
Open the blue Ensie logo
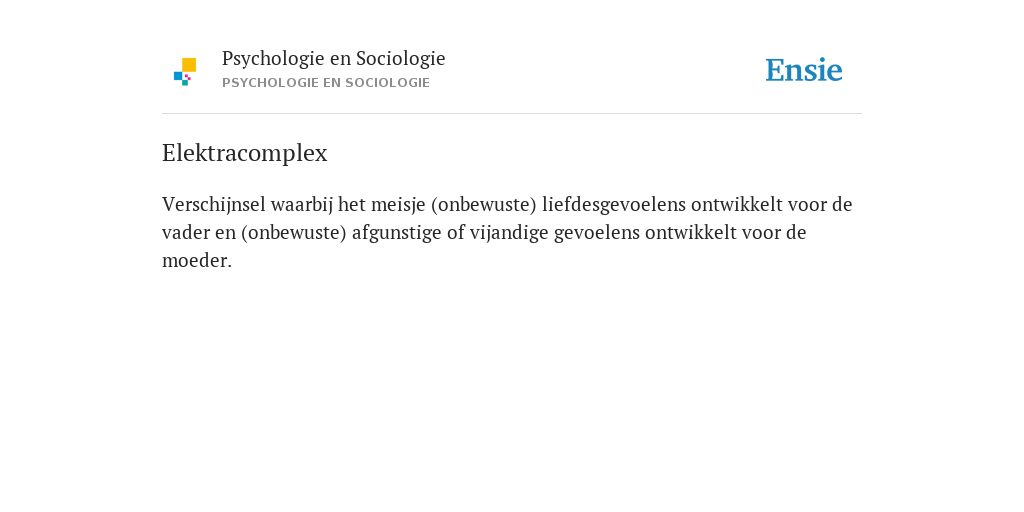click(x=804, y=70)
